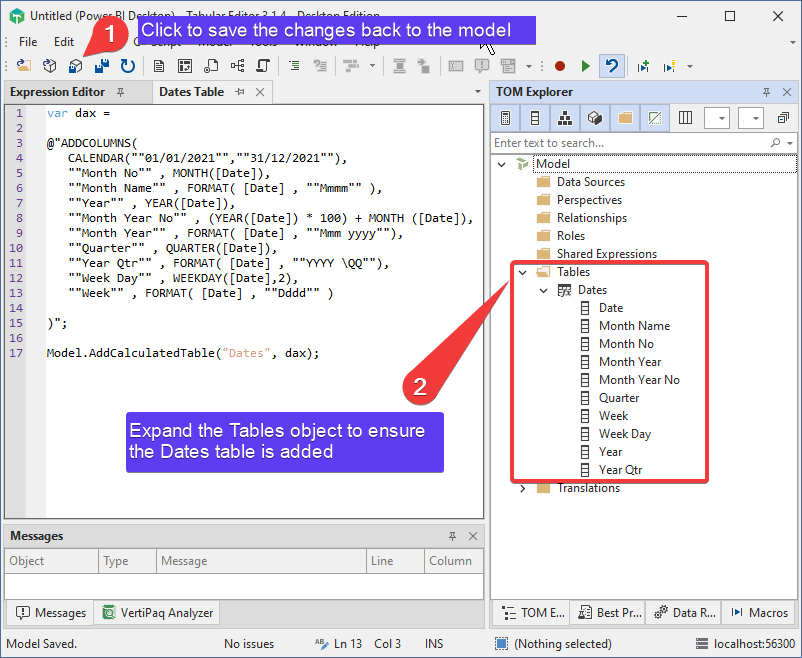Collapse all nodes via stacked windows icon

click(x=783, y=118)
